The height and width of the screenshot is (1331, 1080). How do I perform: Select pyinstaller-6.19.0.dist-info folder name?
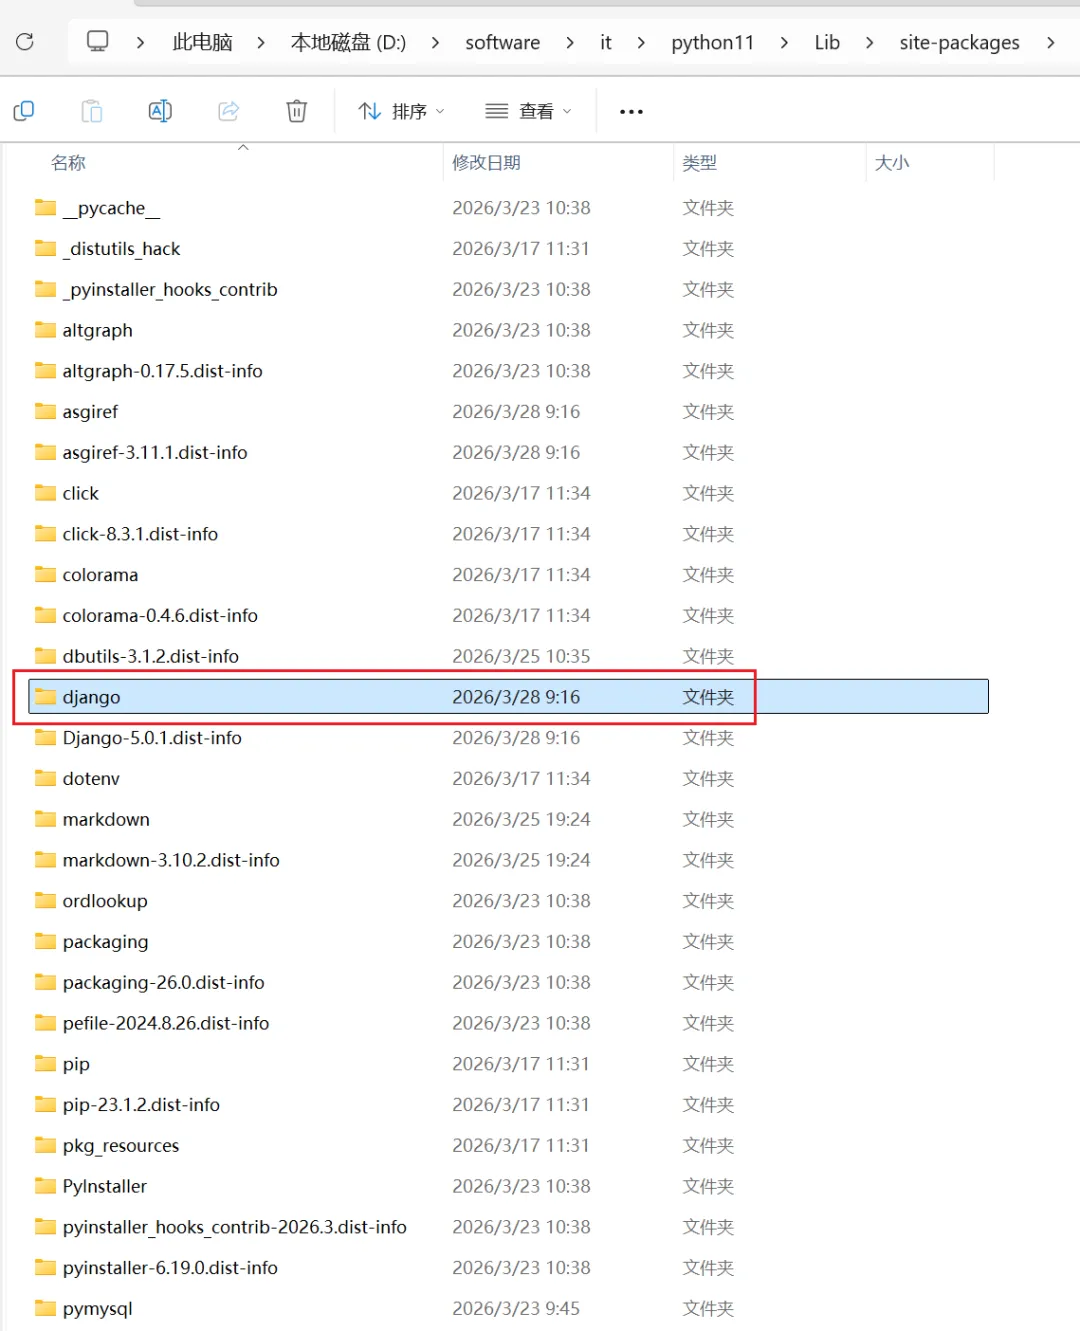[170, 1267]
